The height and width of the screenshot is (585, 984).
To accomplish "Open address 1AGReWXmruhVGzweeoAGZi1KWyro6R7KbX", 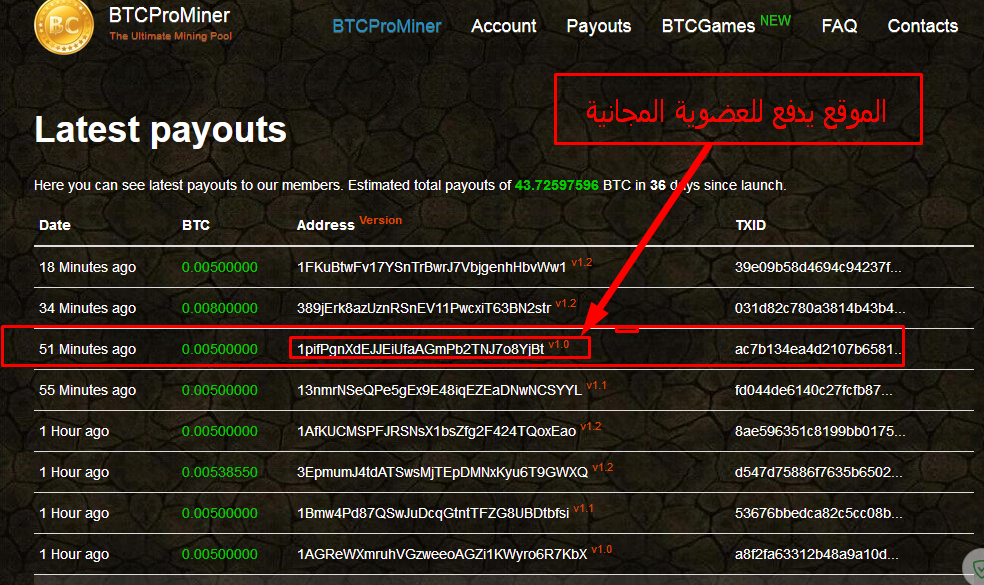I will 442,554.
